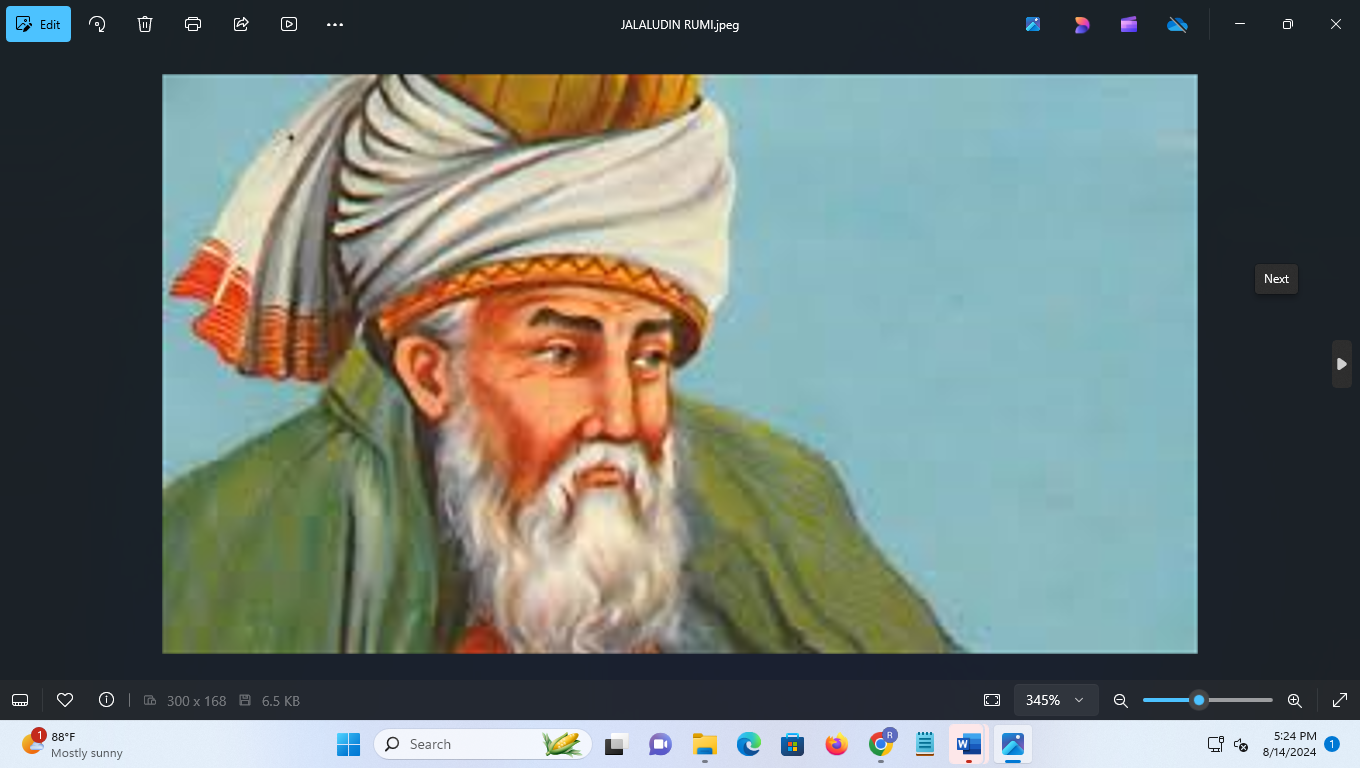Open the file info pane icon
Image resolution: width=1360 pixels, height=768 pixels.
click(x=106, y=700)
